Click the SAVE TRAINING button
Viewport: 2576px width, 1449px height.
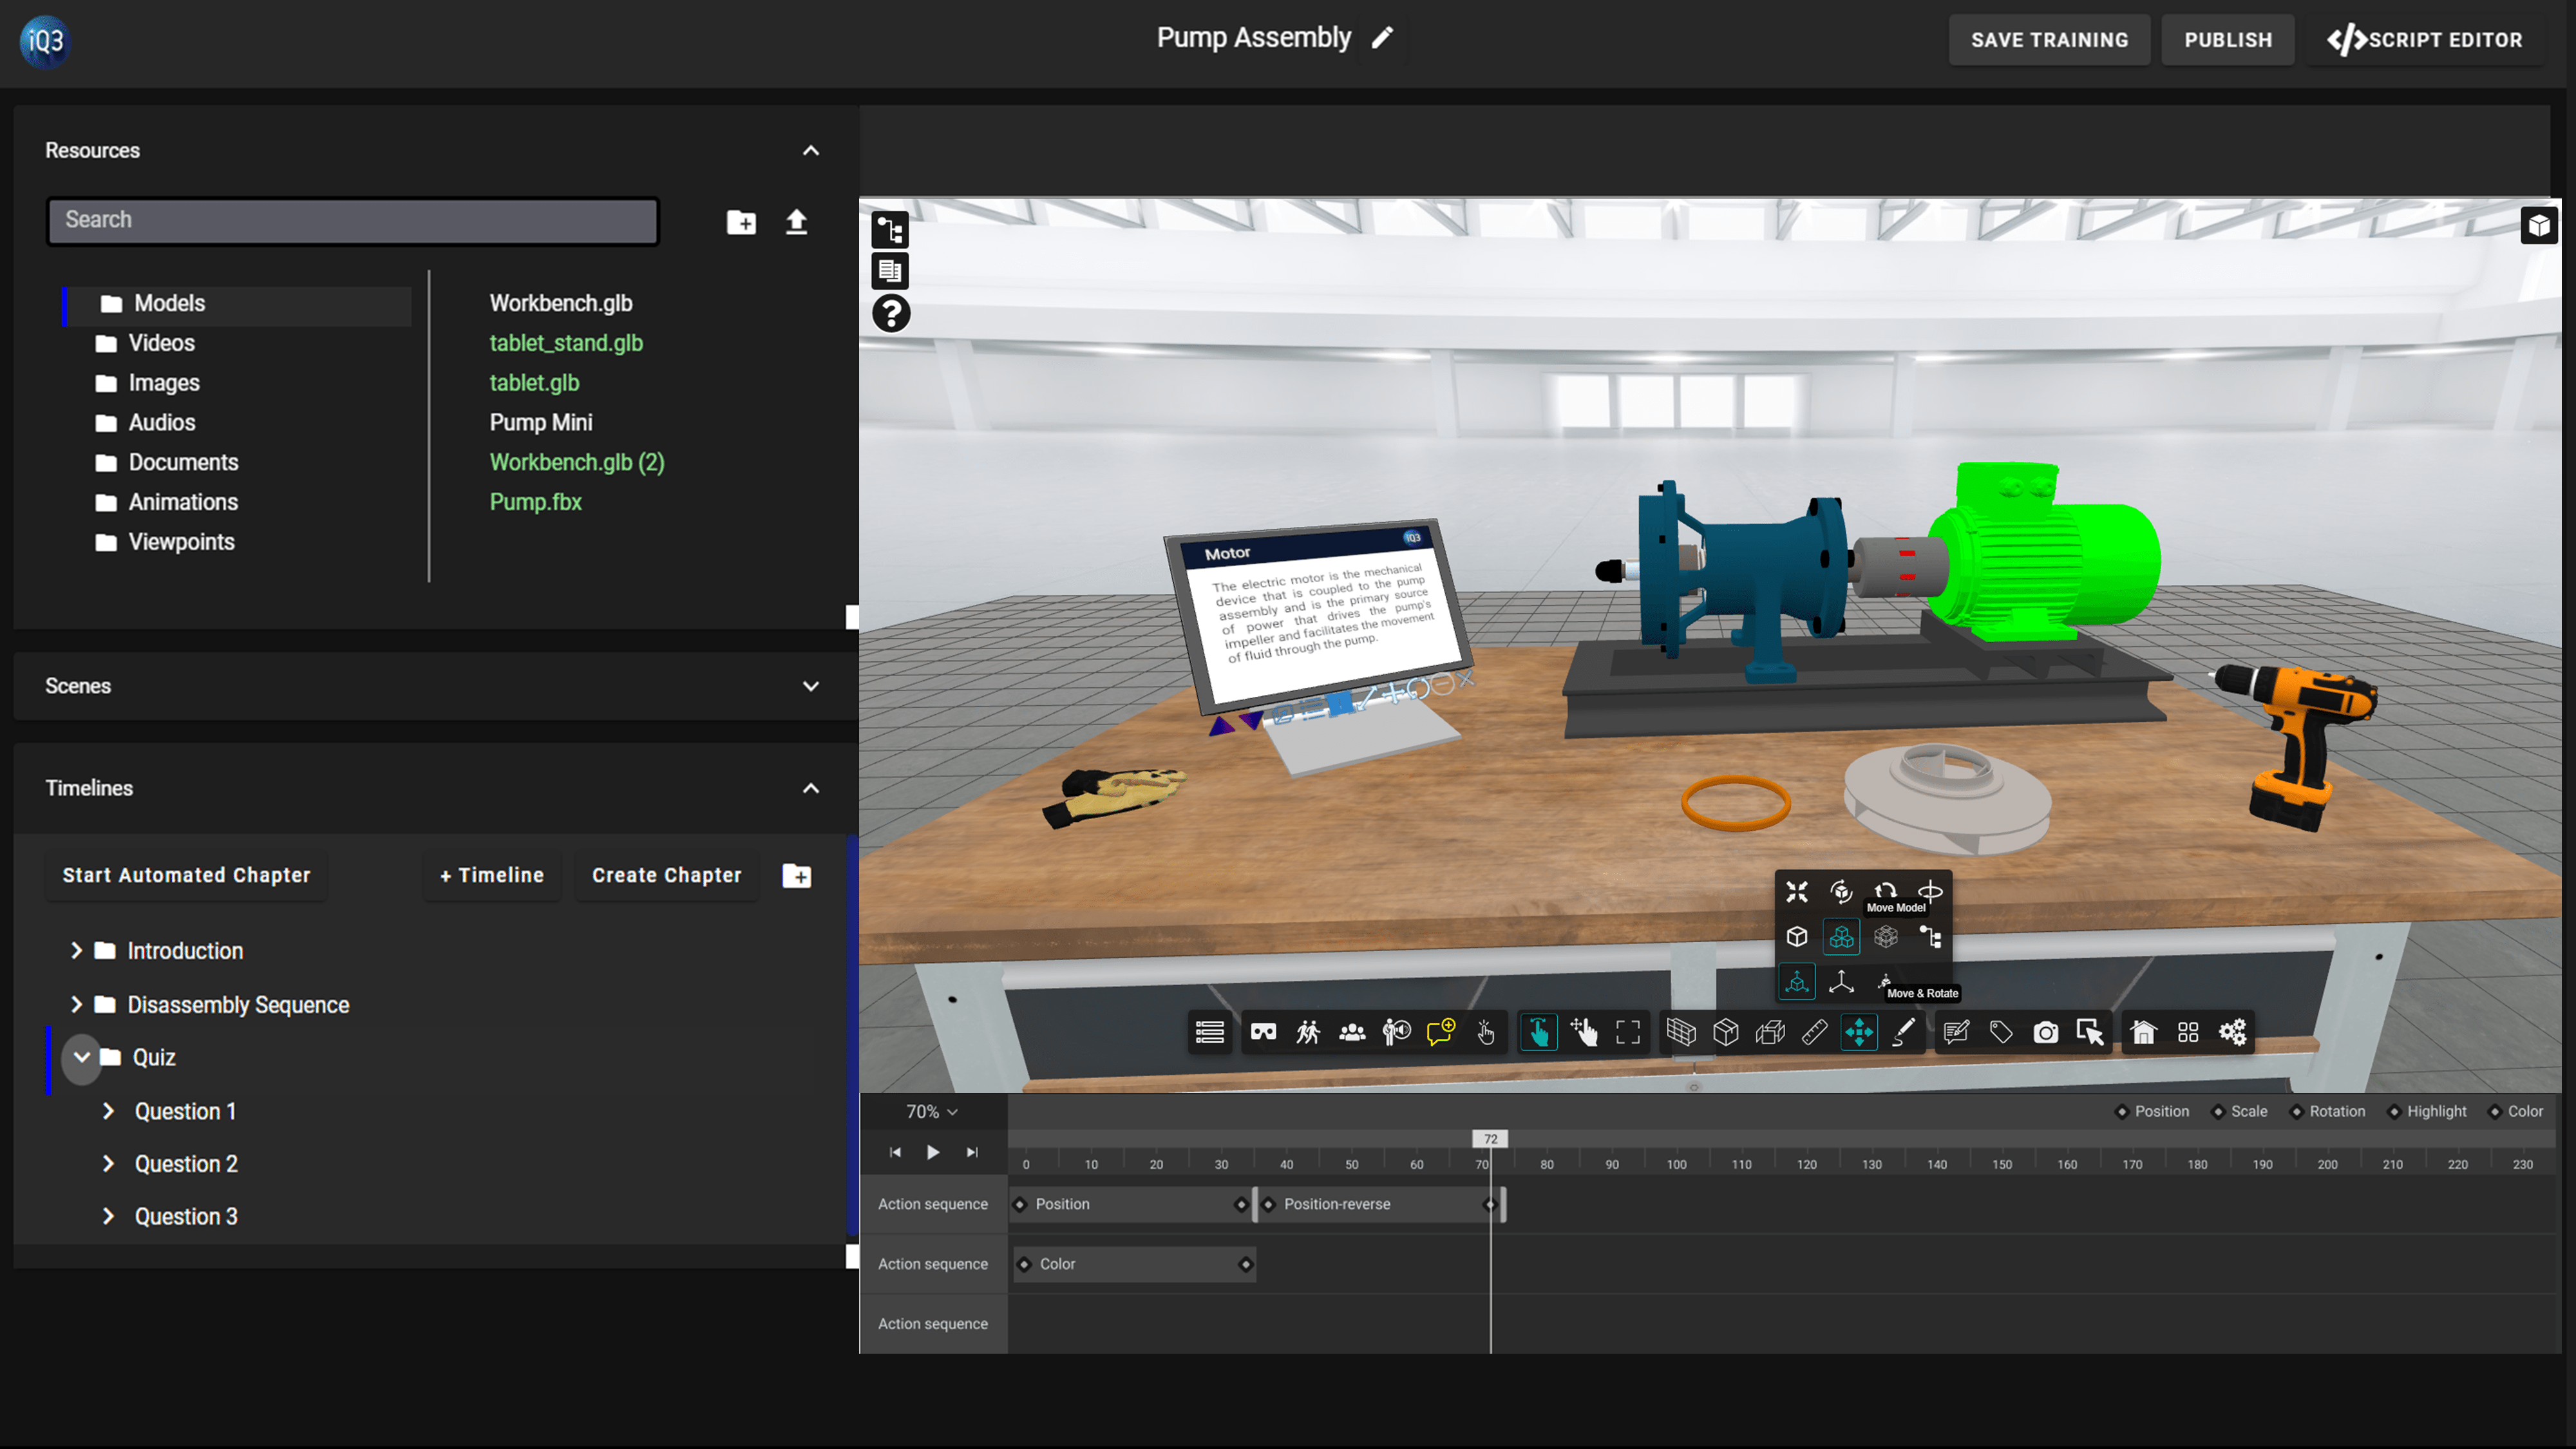click(x=2049, y=40)
